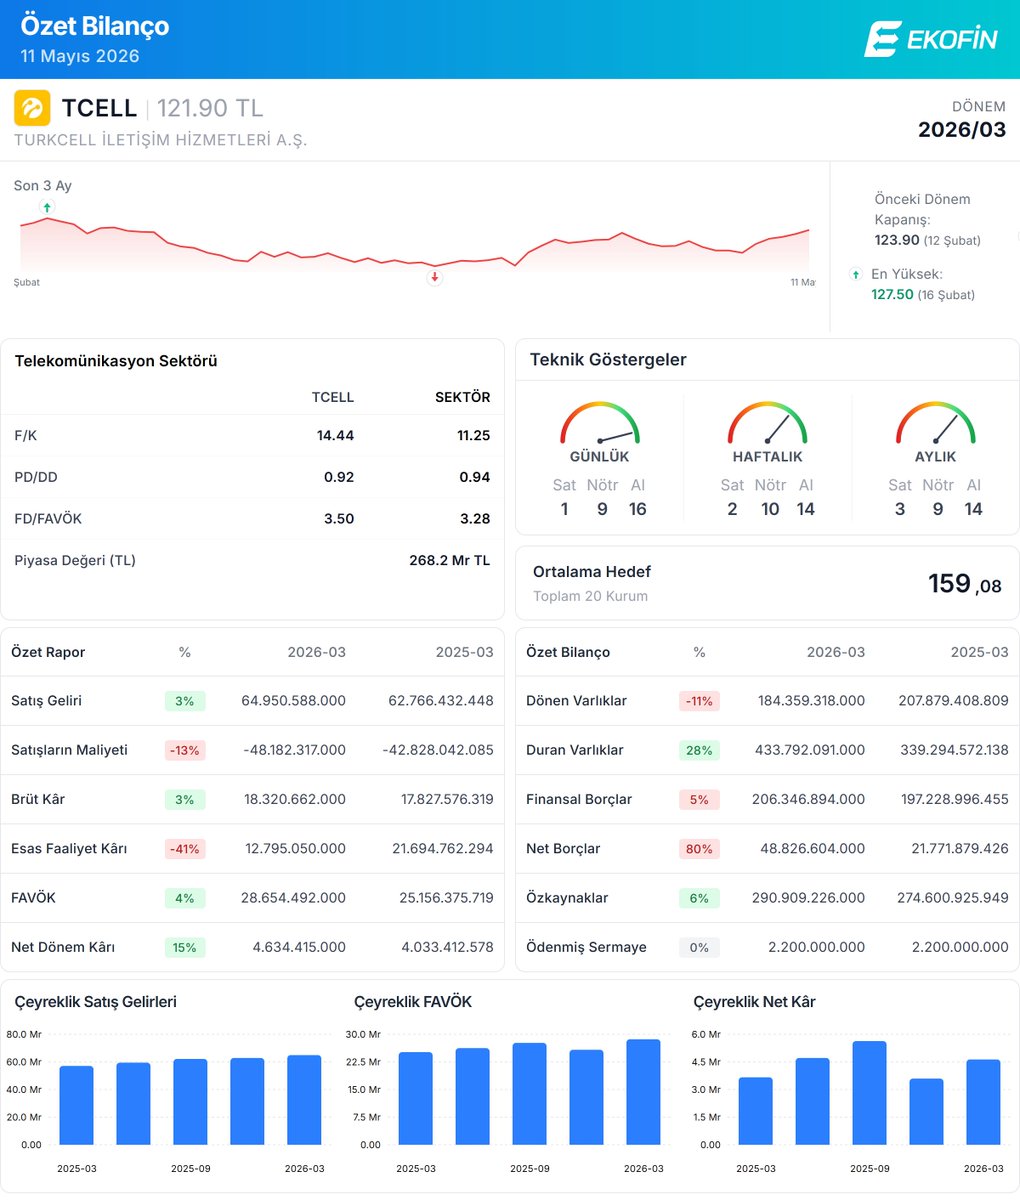Click the SEKTÖR column header
Image resolution: width=1020 pixels, height=1200 pixels.
click(463, 397)
